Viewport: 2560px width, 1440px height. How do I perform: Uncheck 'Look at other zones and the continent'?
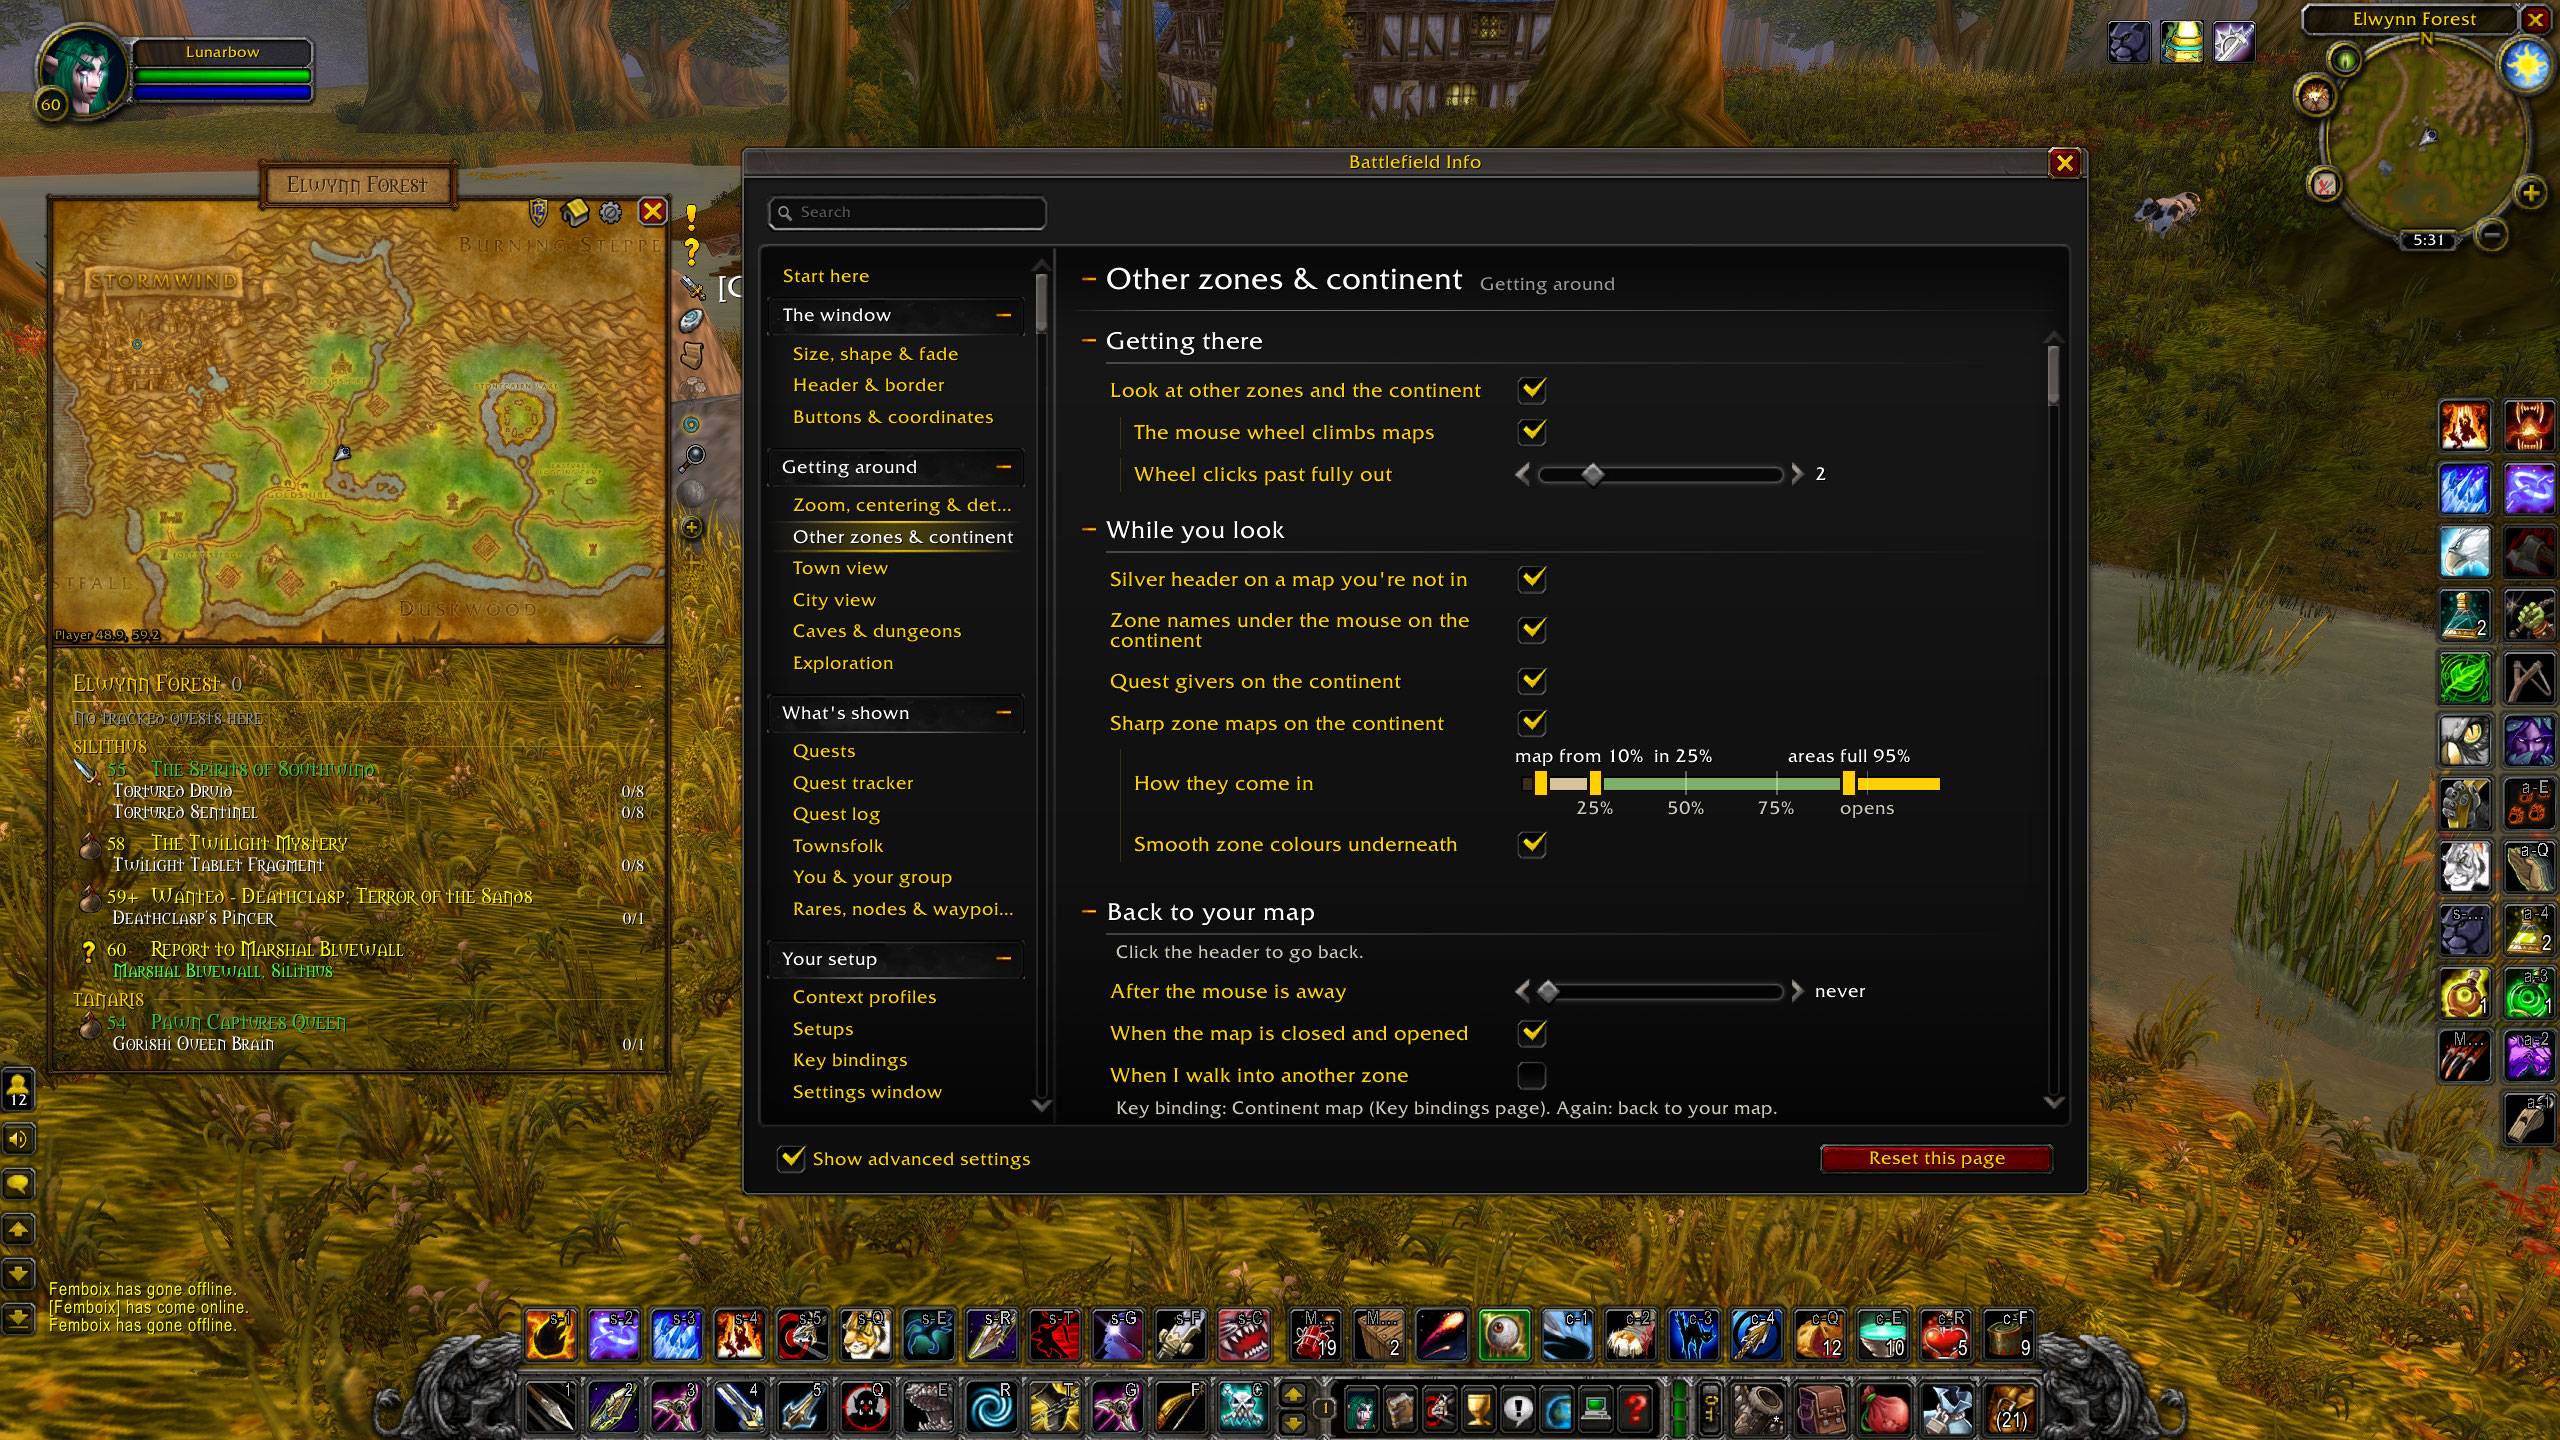[1532, 390]
